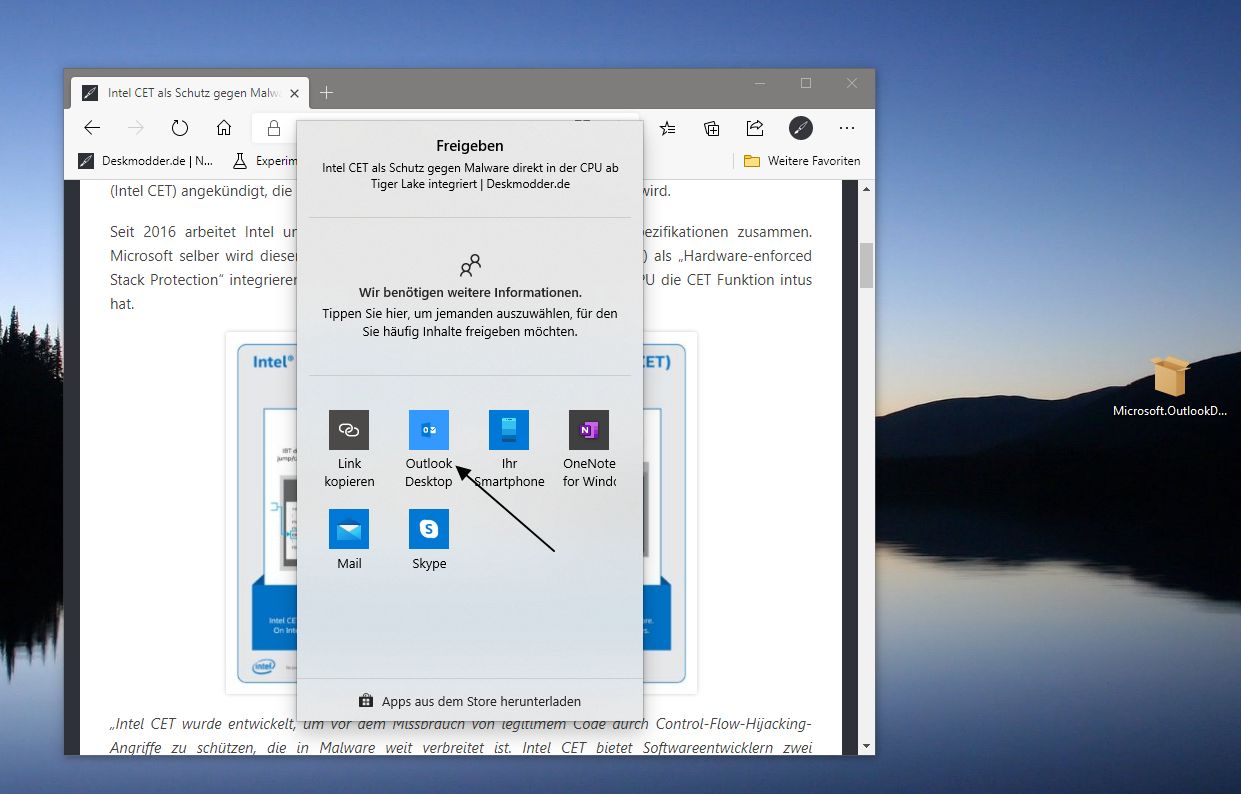Minimize the Edge window

[760, 83]
